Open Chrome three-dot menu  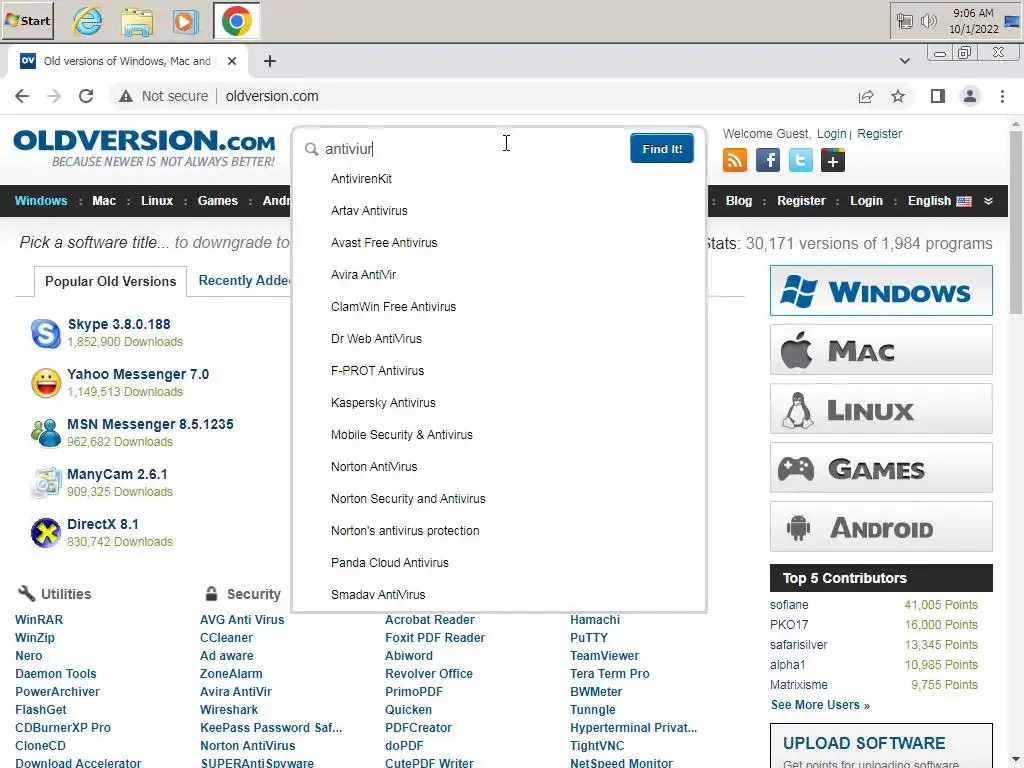coord(1002,97)
